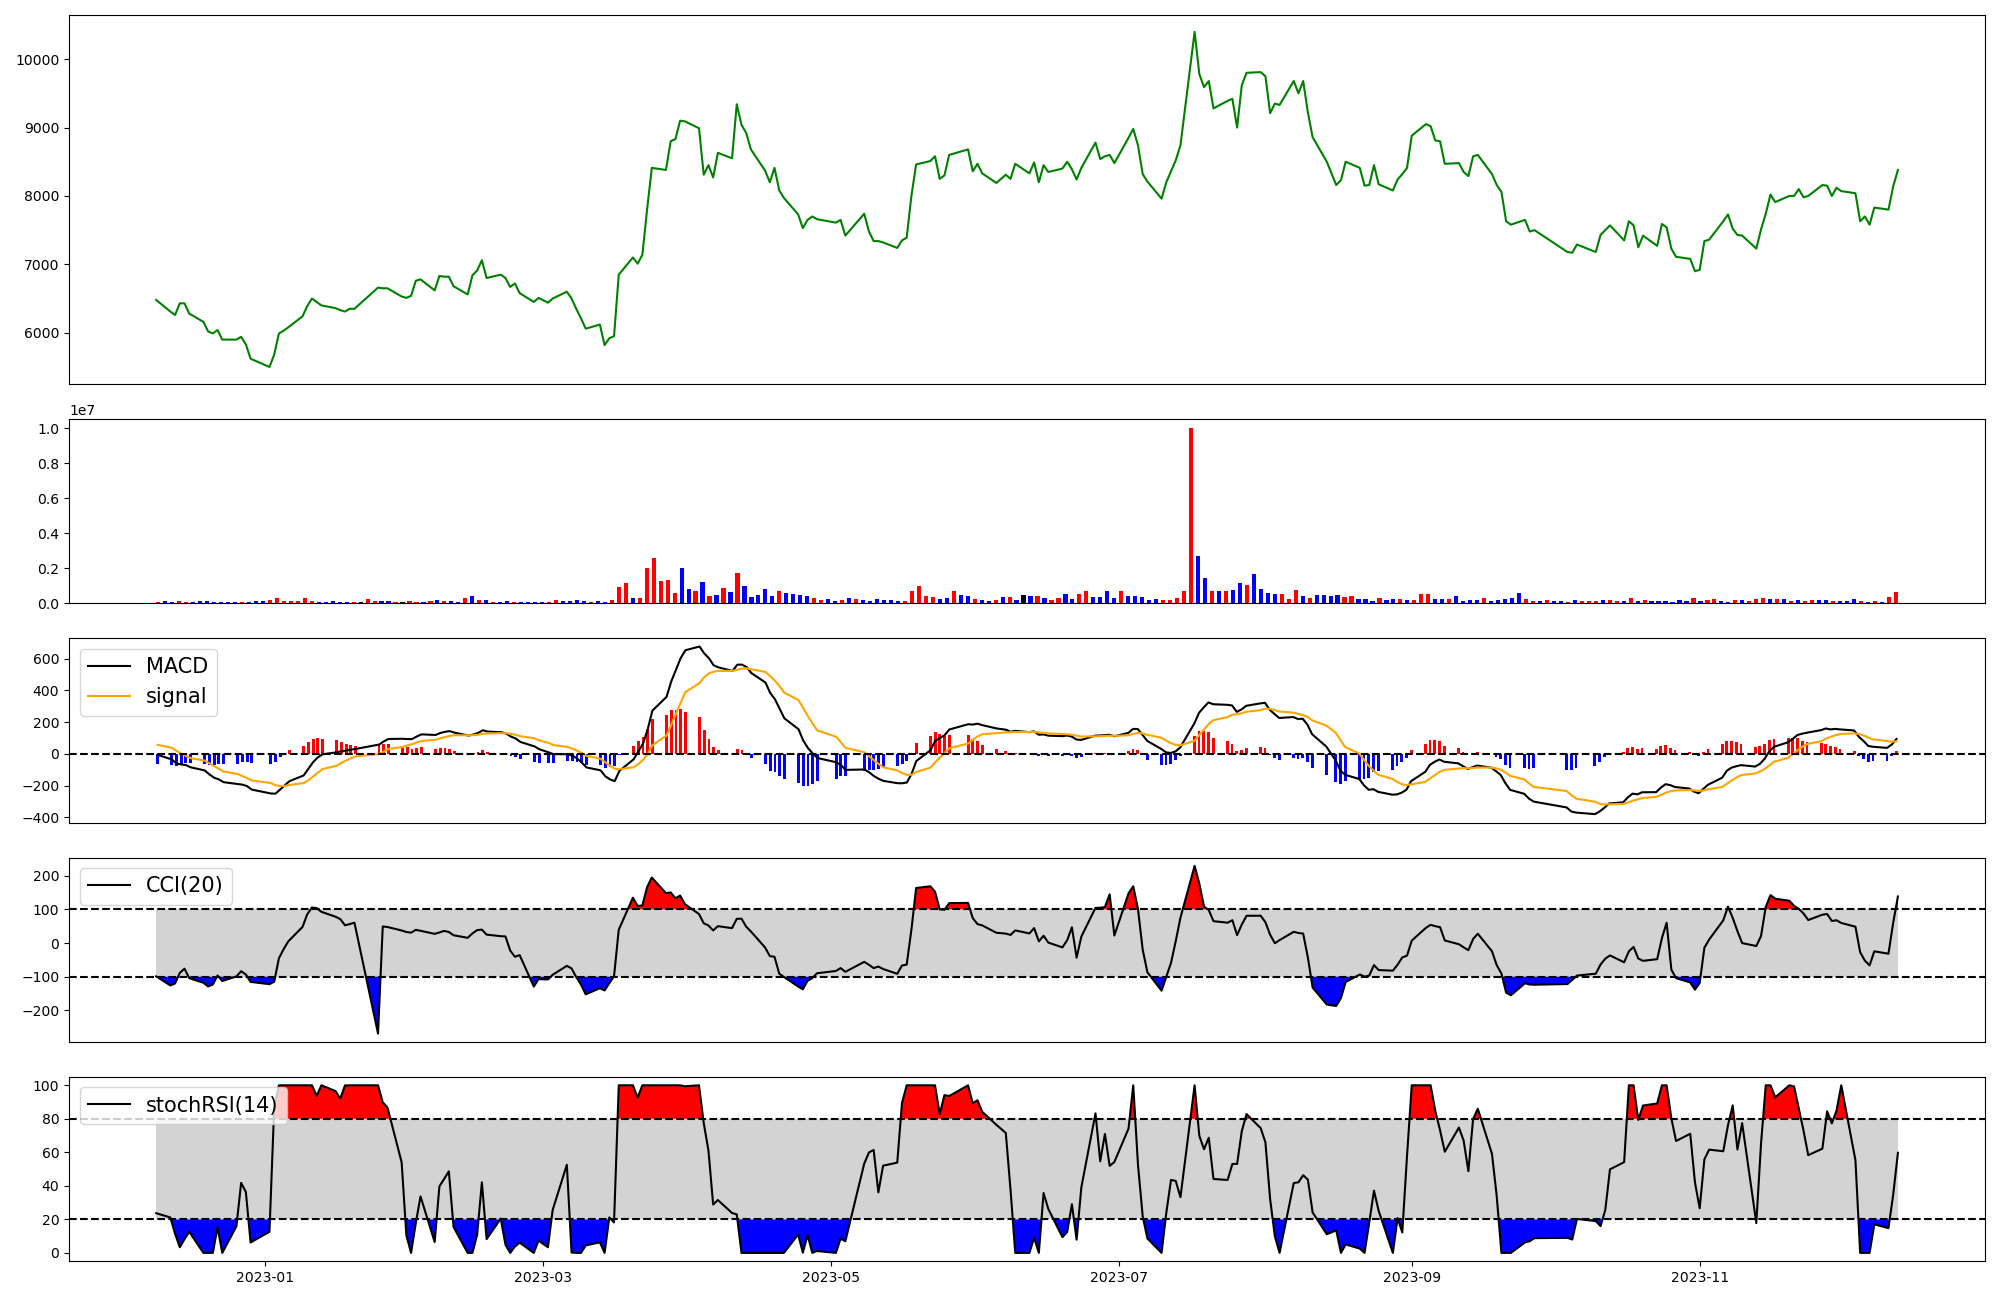Click the 80 label on stochRSI axis
Viewport: 2000px width, 1300px height.
click(49, 1119)
